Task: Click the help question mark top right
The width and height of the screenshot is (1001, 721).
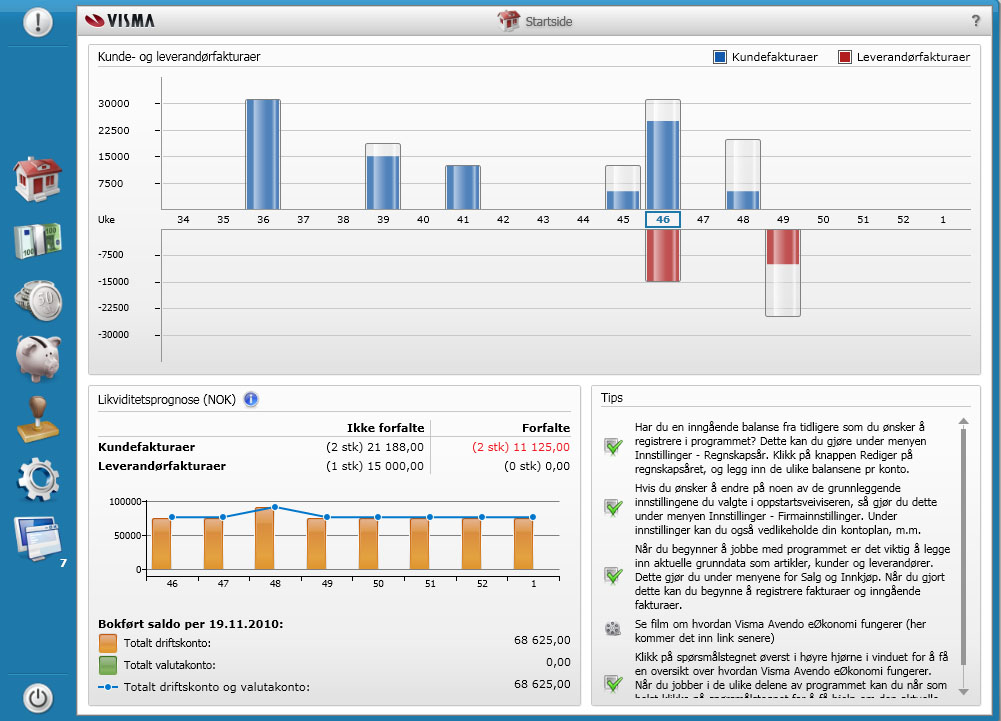Action: coord(975,21)
